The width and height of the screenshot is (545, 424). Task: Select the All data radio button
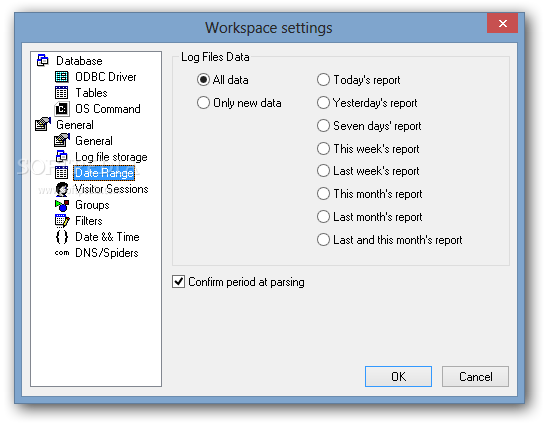tap(203, 80)
